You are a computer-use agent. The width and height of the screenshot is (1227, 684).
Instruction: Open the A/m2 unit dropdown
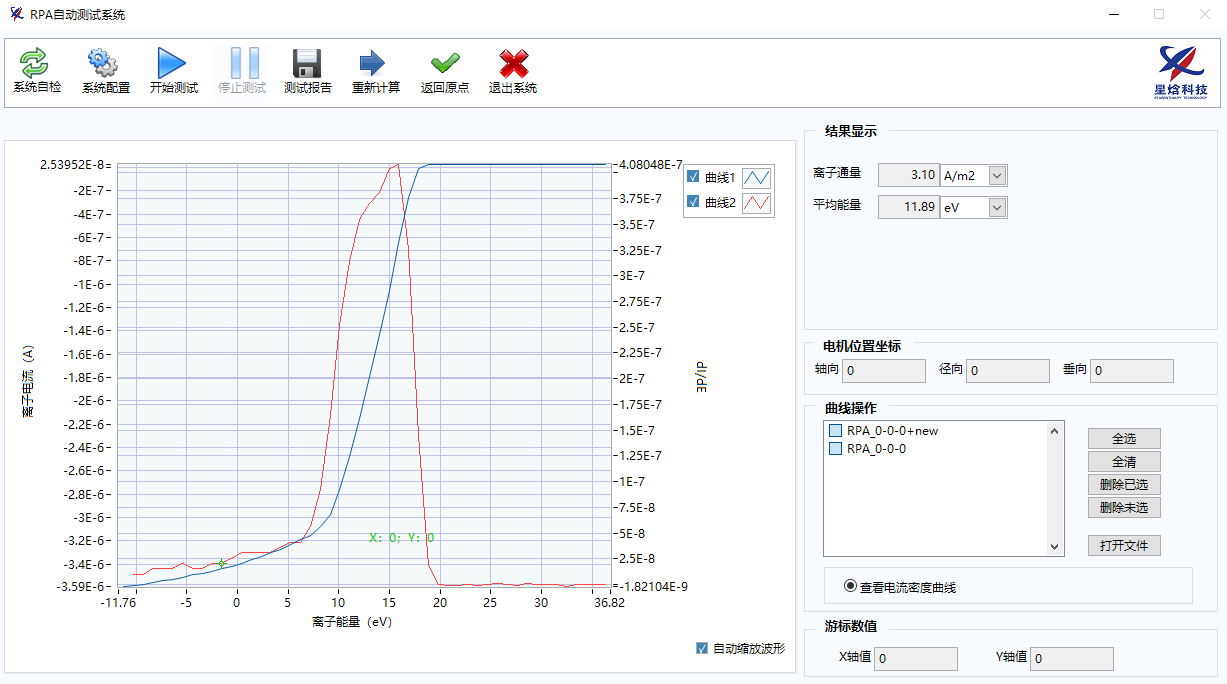click(997, 176)
